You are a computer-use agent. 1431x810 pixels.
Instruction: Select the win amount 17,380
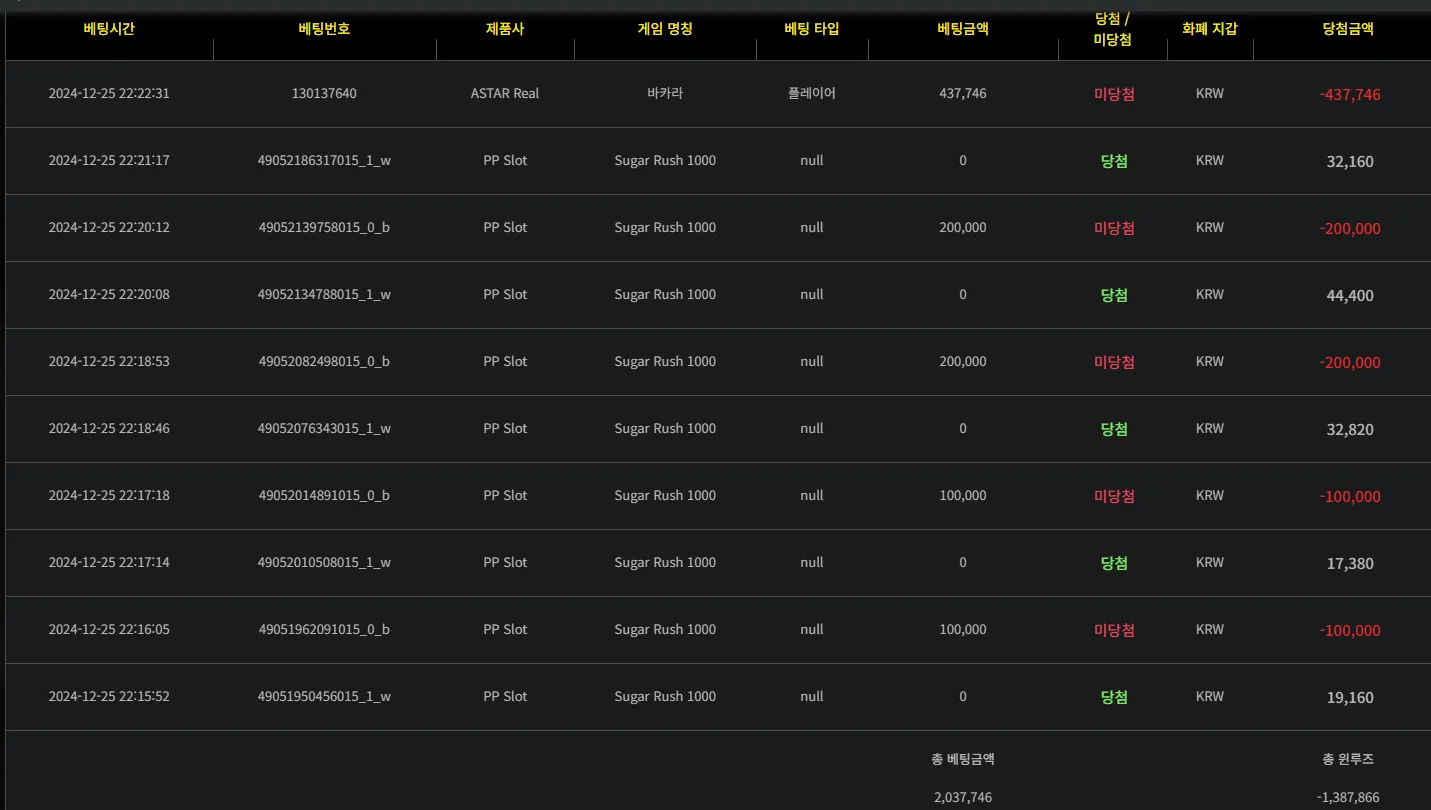coord(1350,563)
